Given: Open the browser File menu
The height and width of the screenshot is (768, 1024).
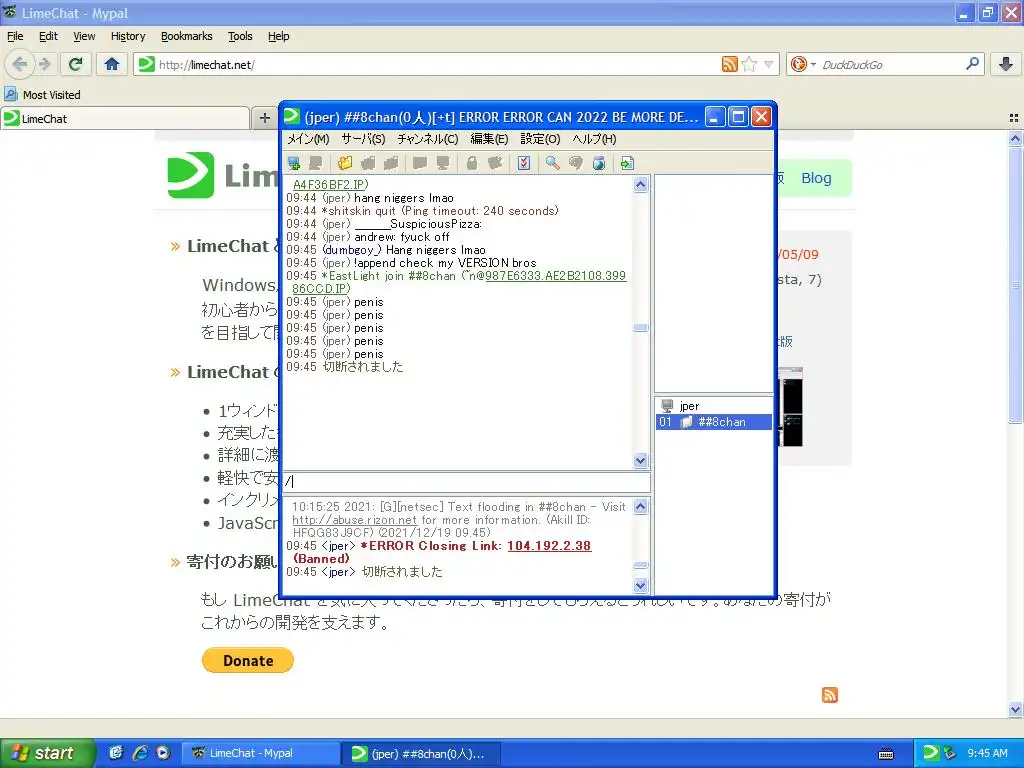Looking at the screenshot, I should coord(15,37).
